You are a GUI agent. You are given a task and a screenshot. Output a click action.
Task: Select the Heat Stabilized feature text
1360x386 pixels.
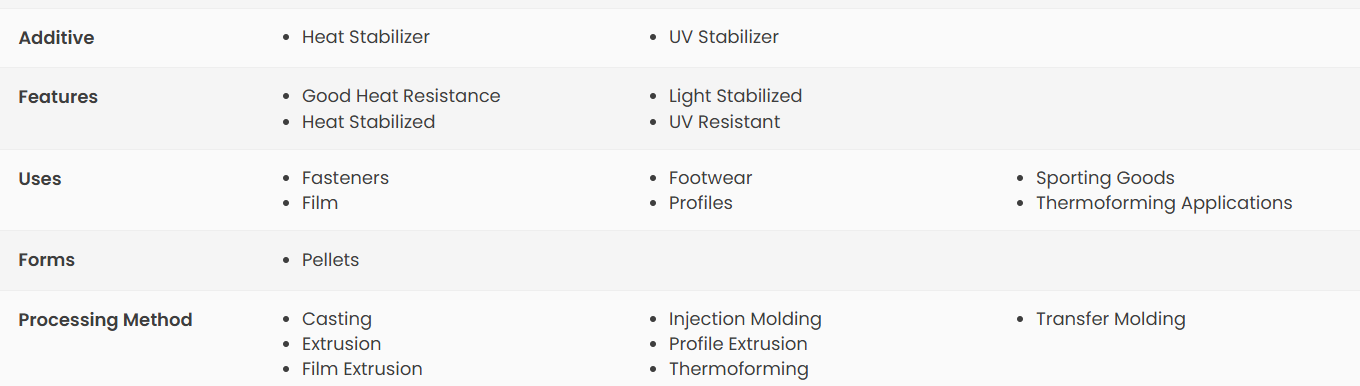coord(369,122)
